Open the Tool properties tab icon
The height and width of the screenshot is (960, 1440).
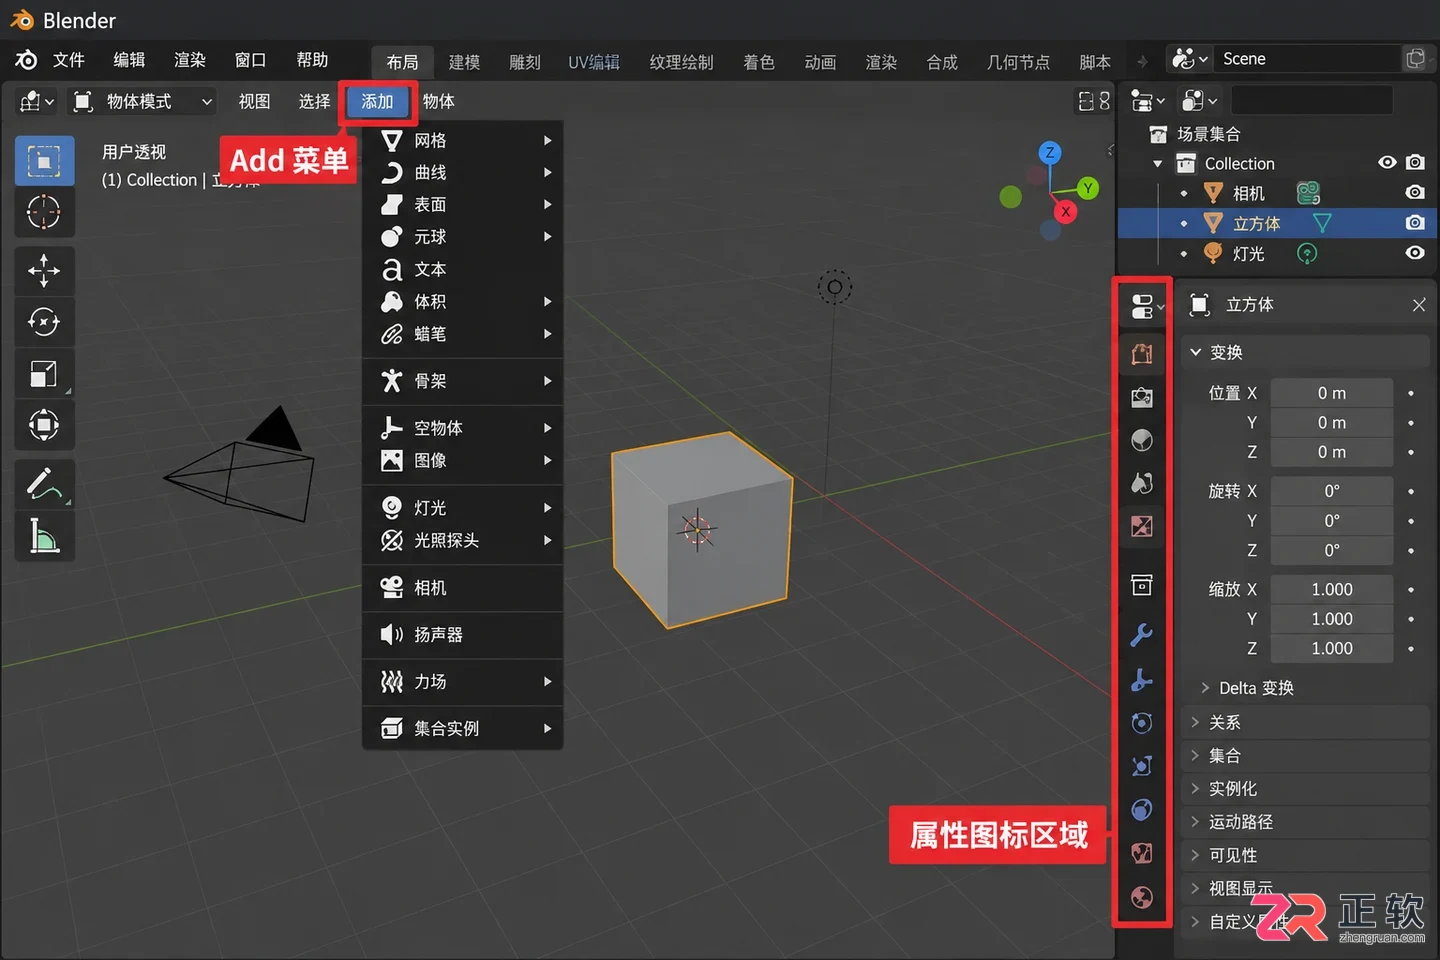[x=1142, y=306]
